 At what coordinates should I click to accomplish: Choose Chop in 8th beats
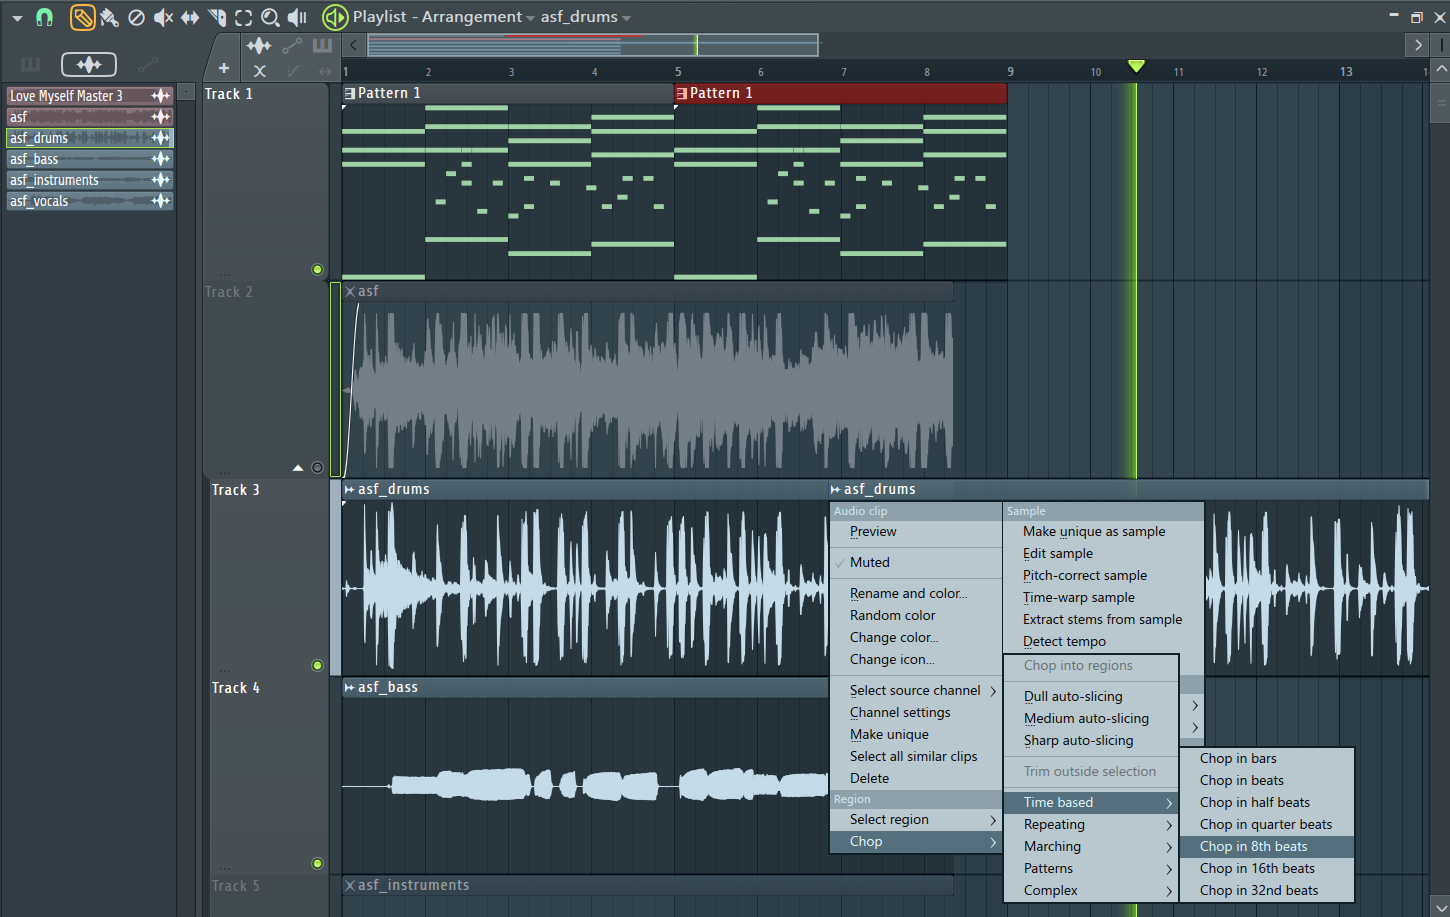[1253, 846]
